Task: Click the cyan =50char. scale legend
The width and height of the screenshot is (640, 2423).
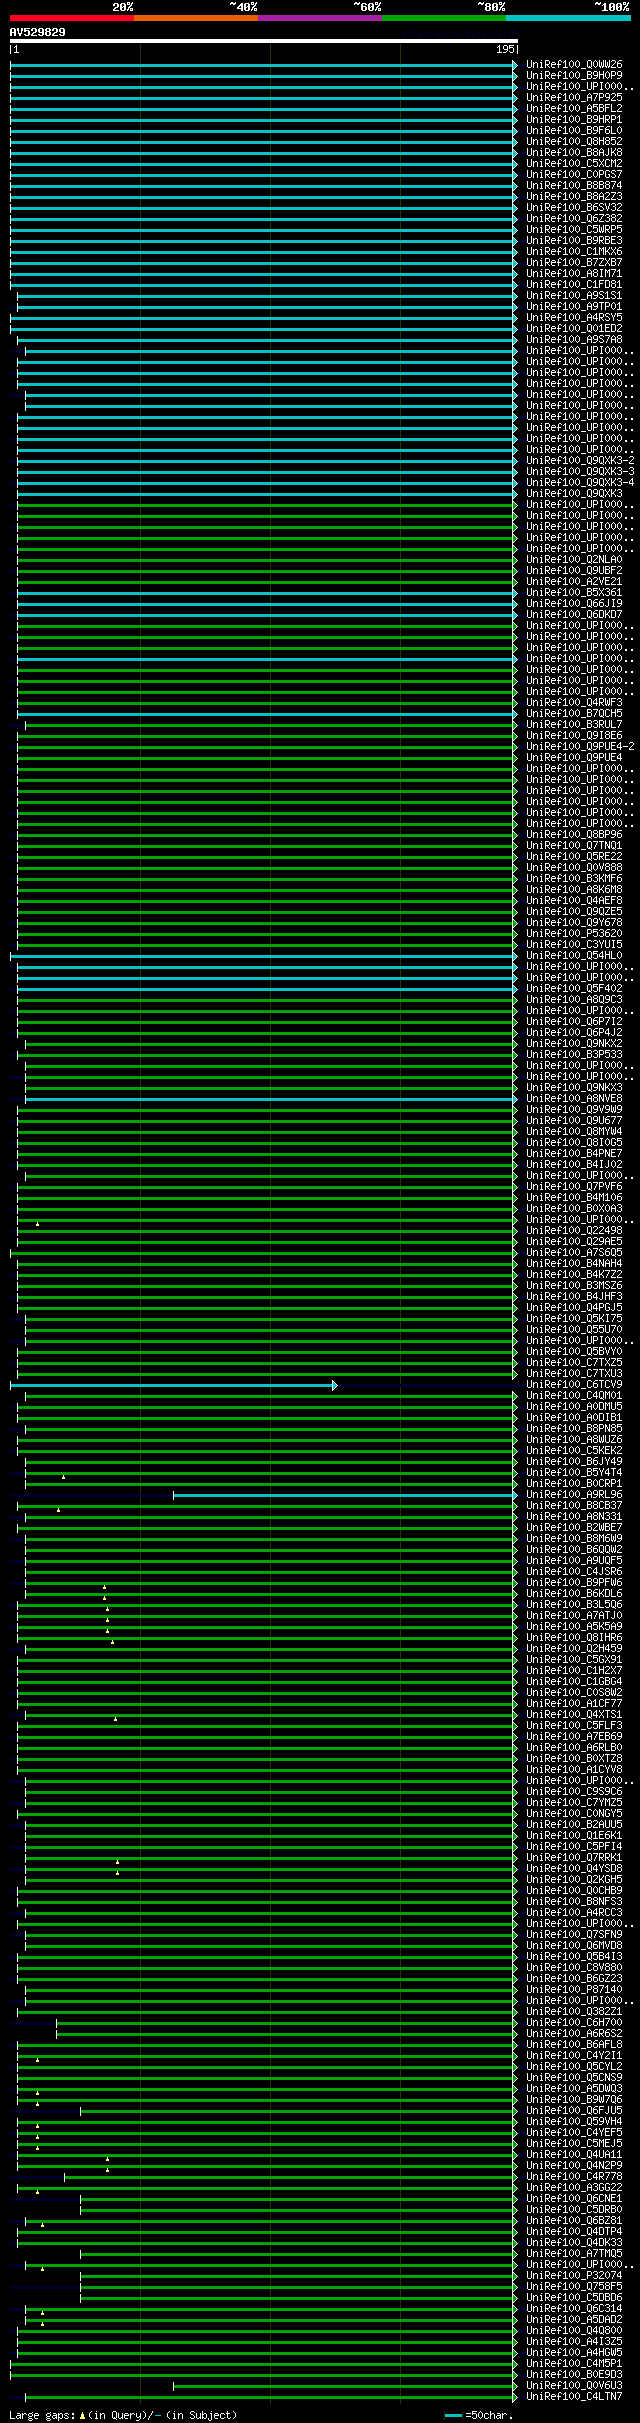Action: click(x=479, y=2416)
